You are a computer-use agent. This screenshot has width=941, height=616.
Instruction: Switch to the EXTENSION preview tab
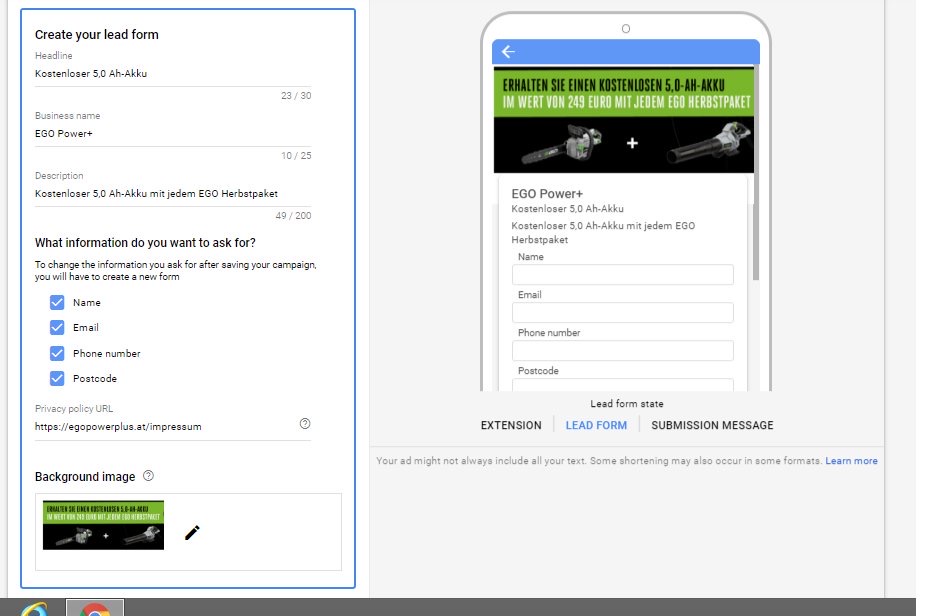511,425
